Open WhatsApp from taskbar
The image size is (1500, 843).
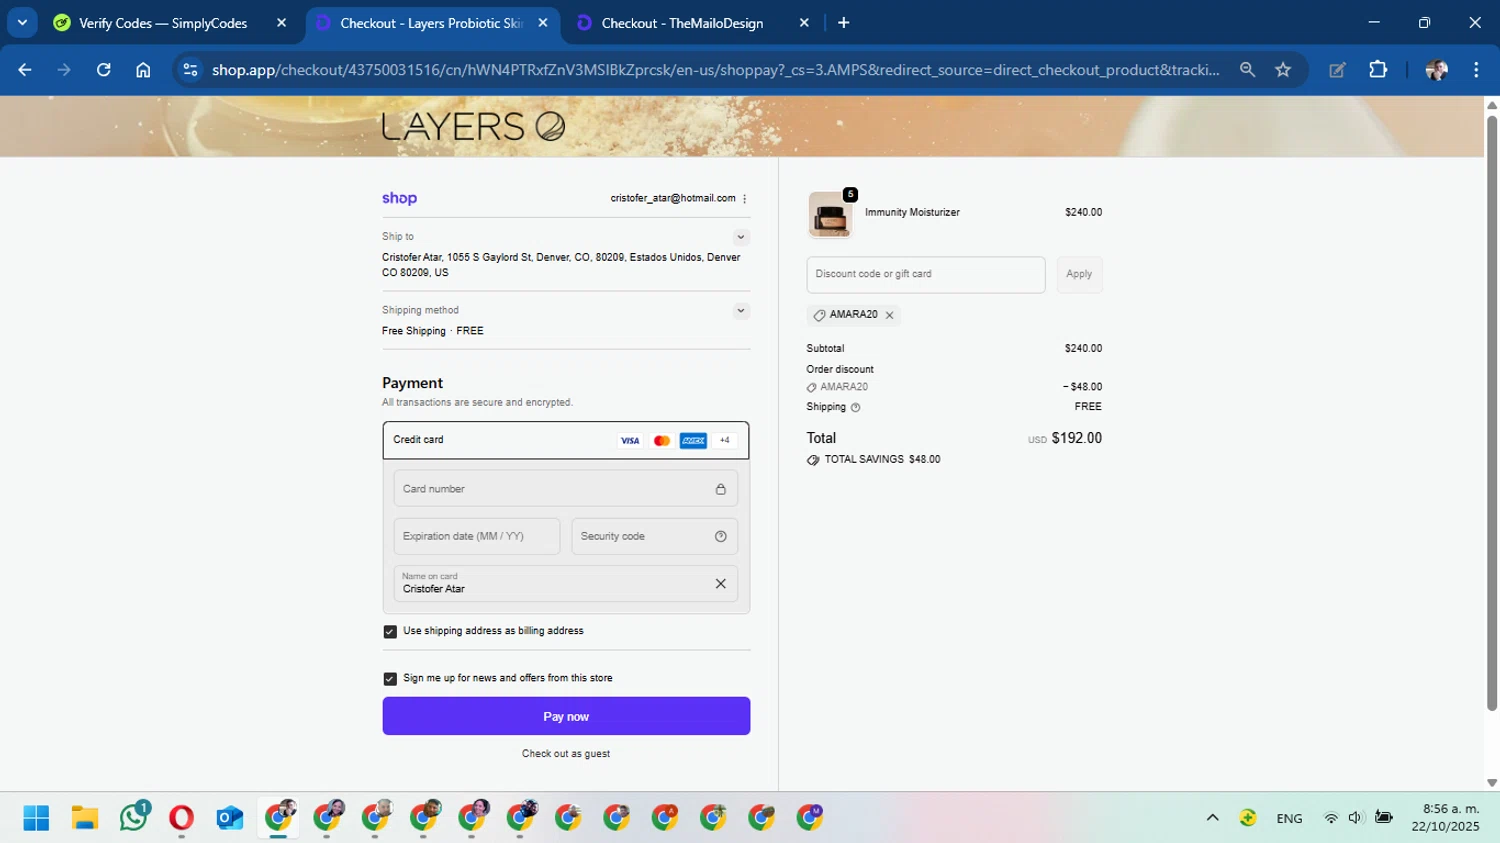coord(134,817)
